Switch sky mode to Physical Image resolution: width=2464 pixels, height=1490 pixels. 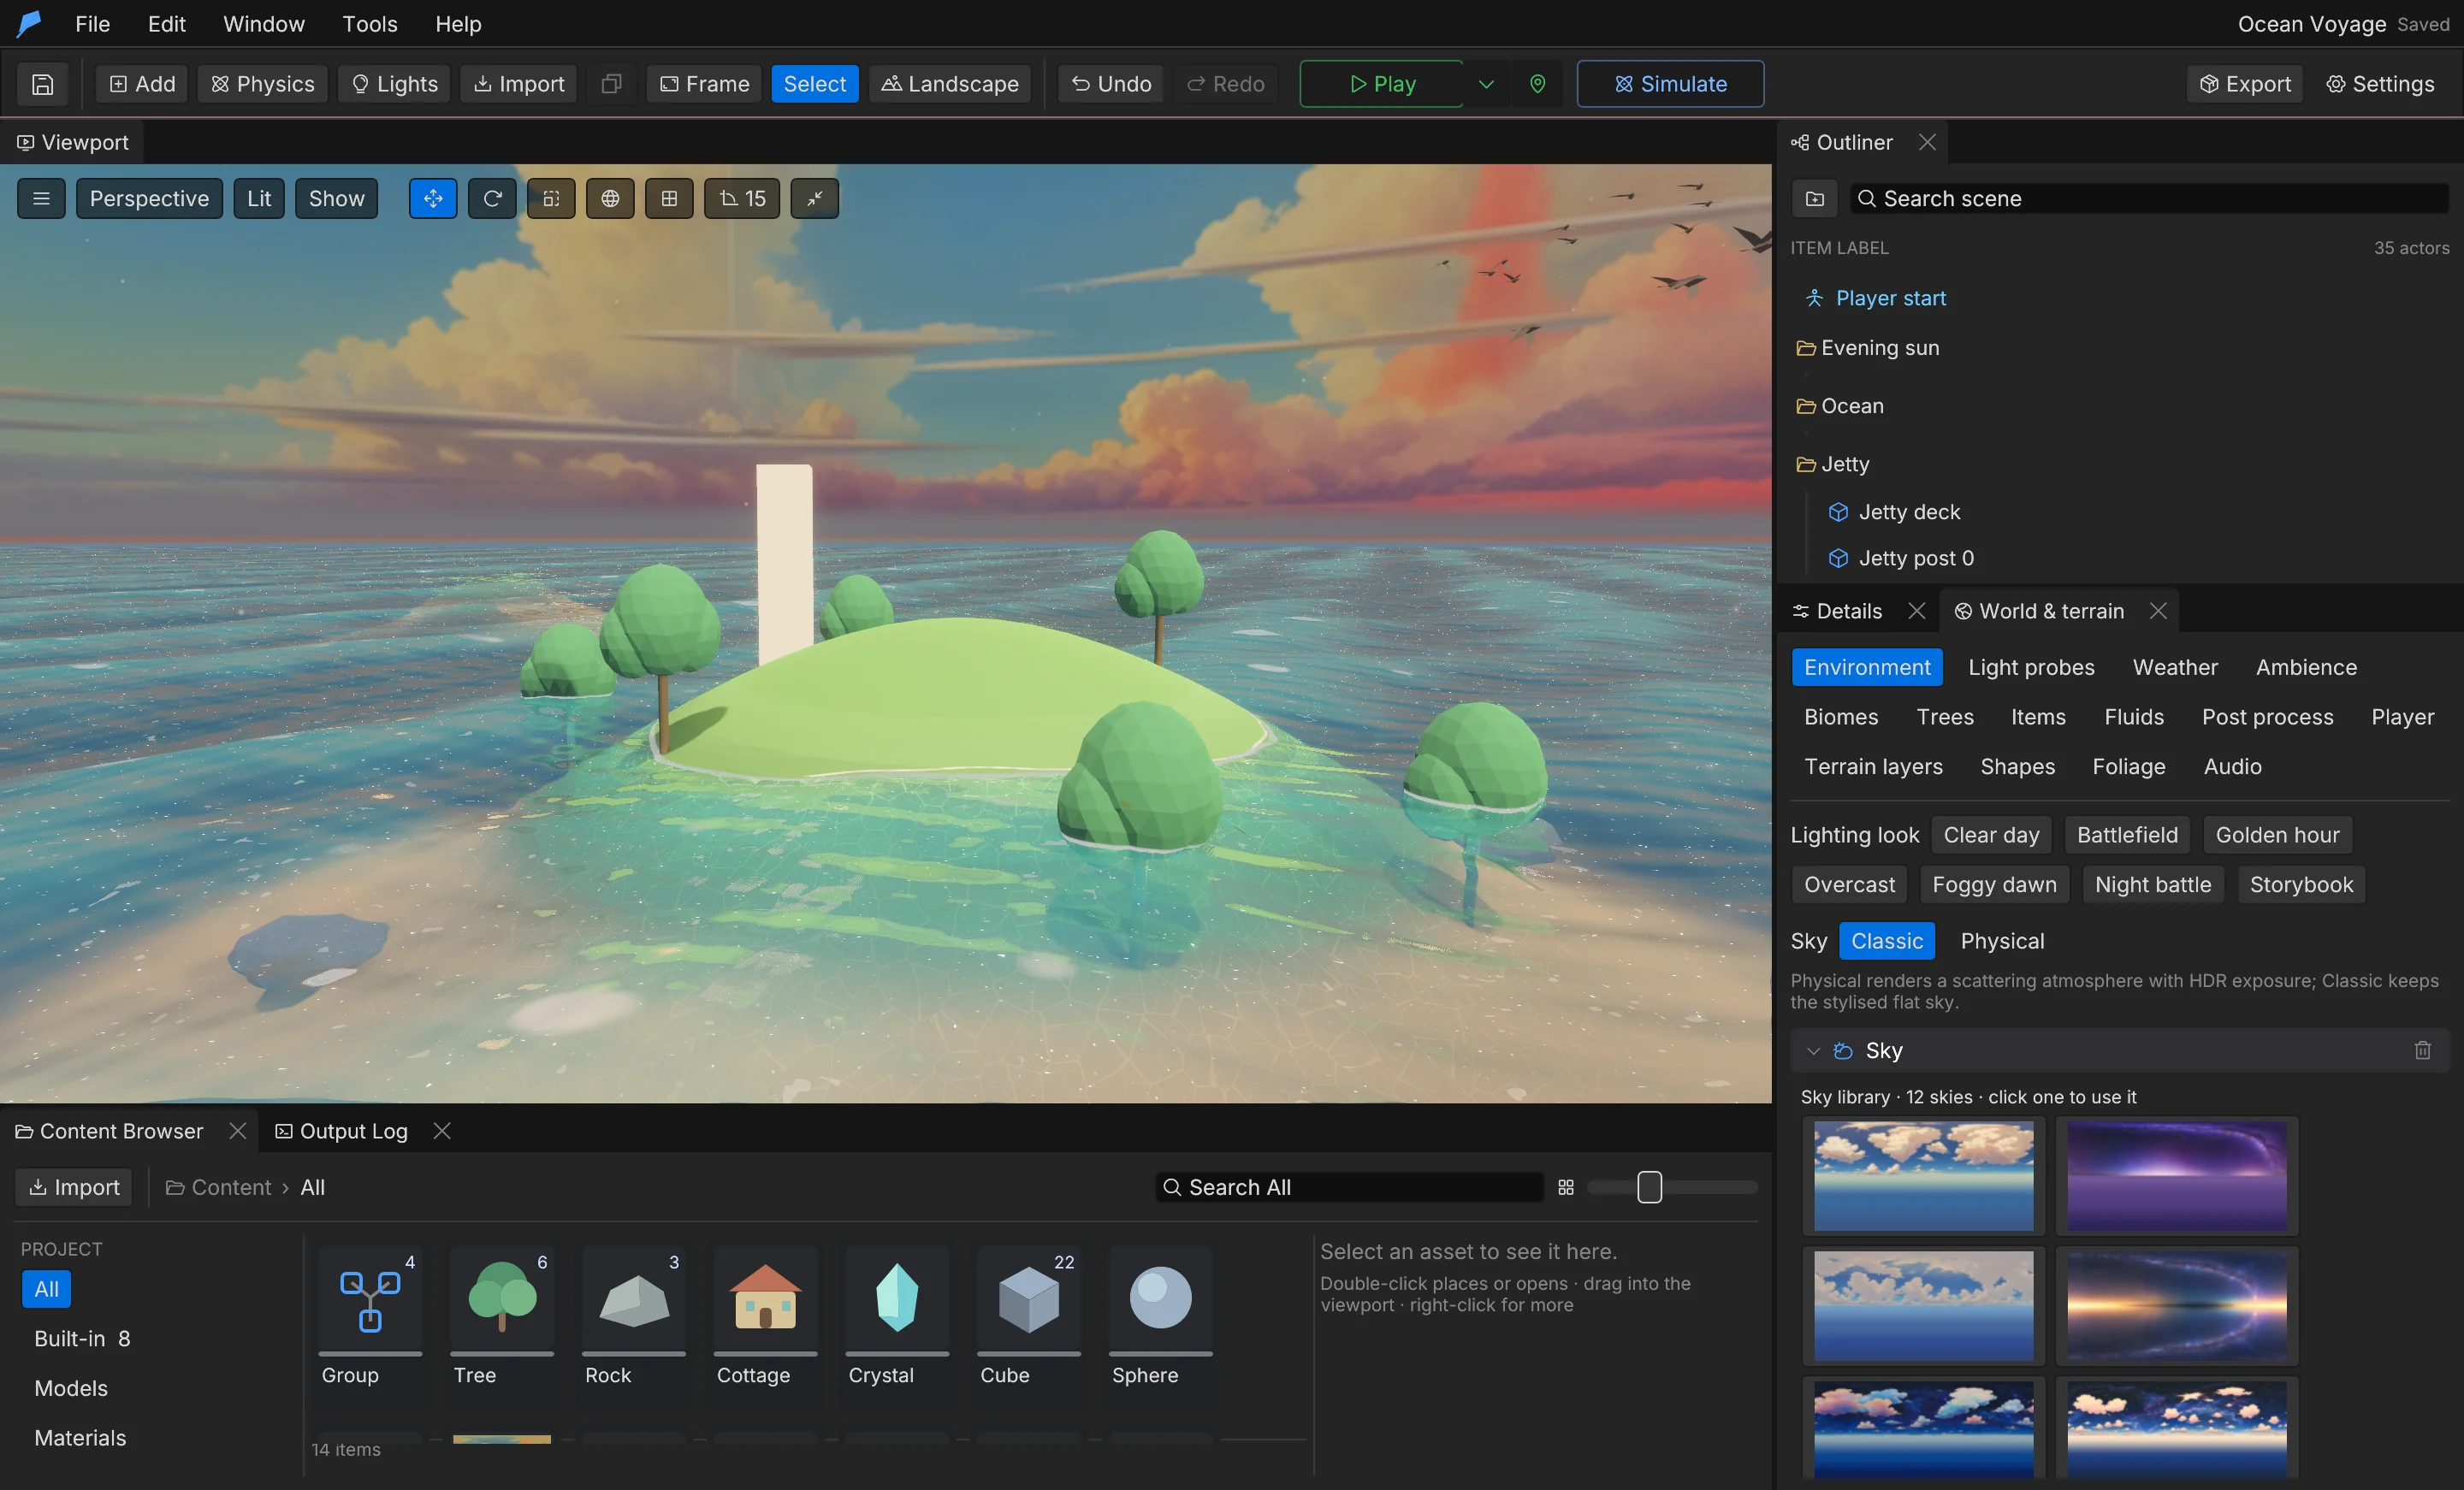[x=2002, y=941]
